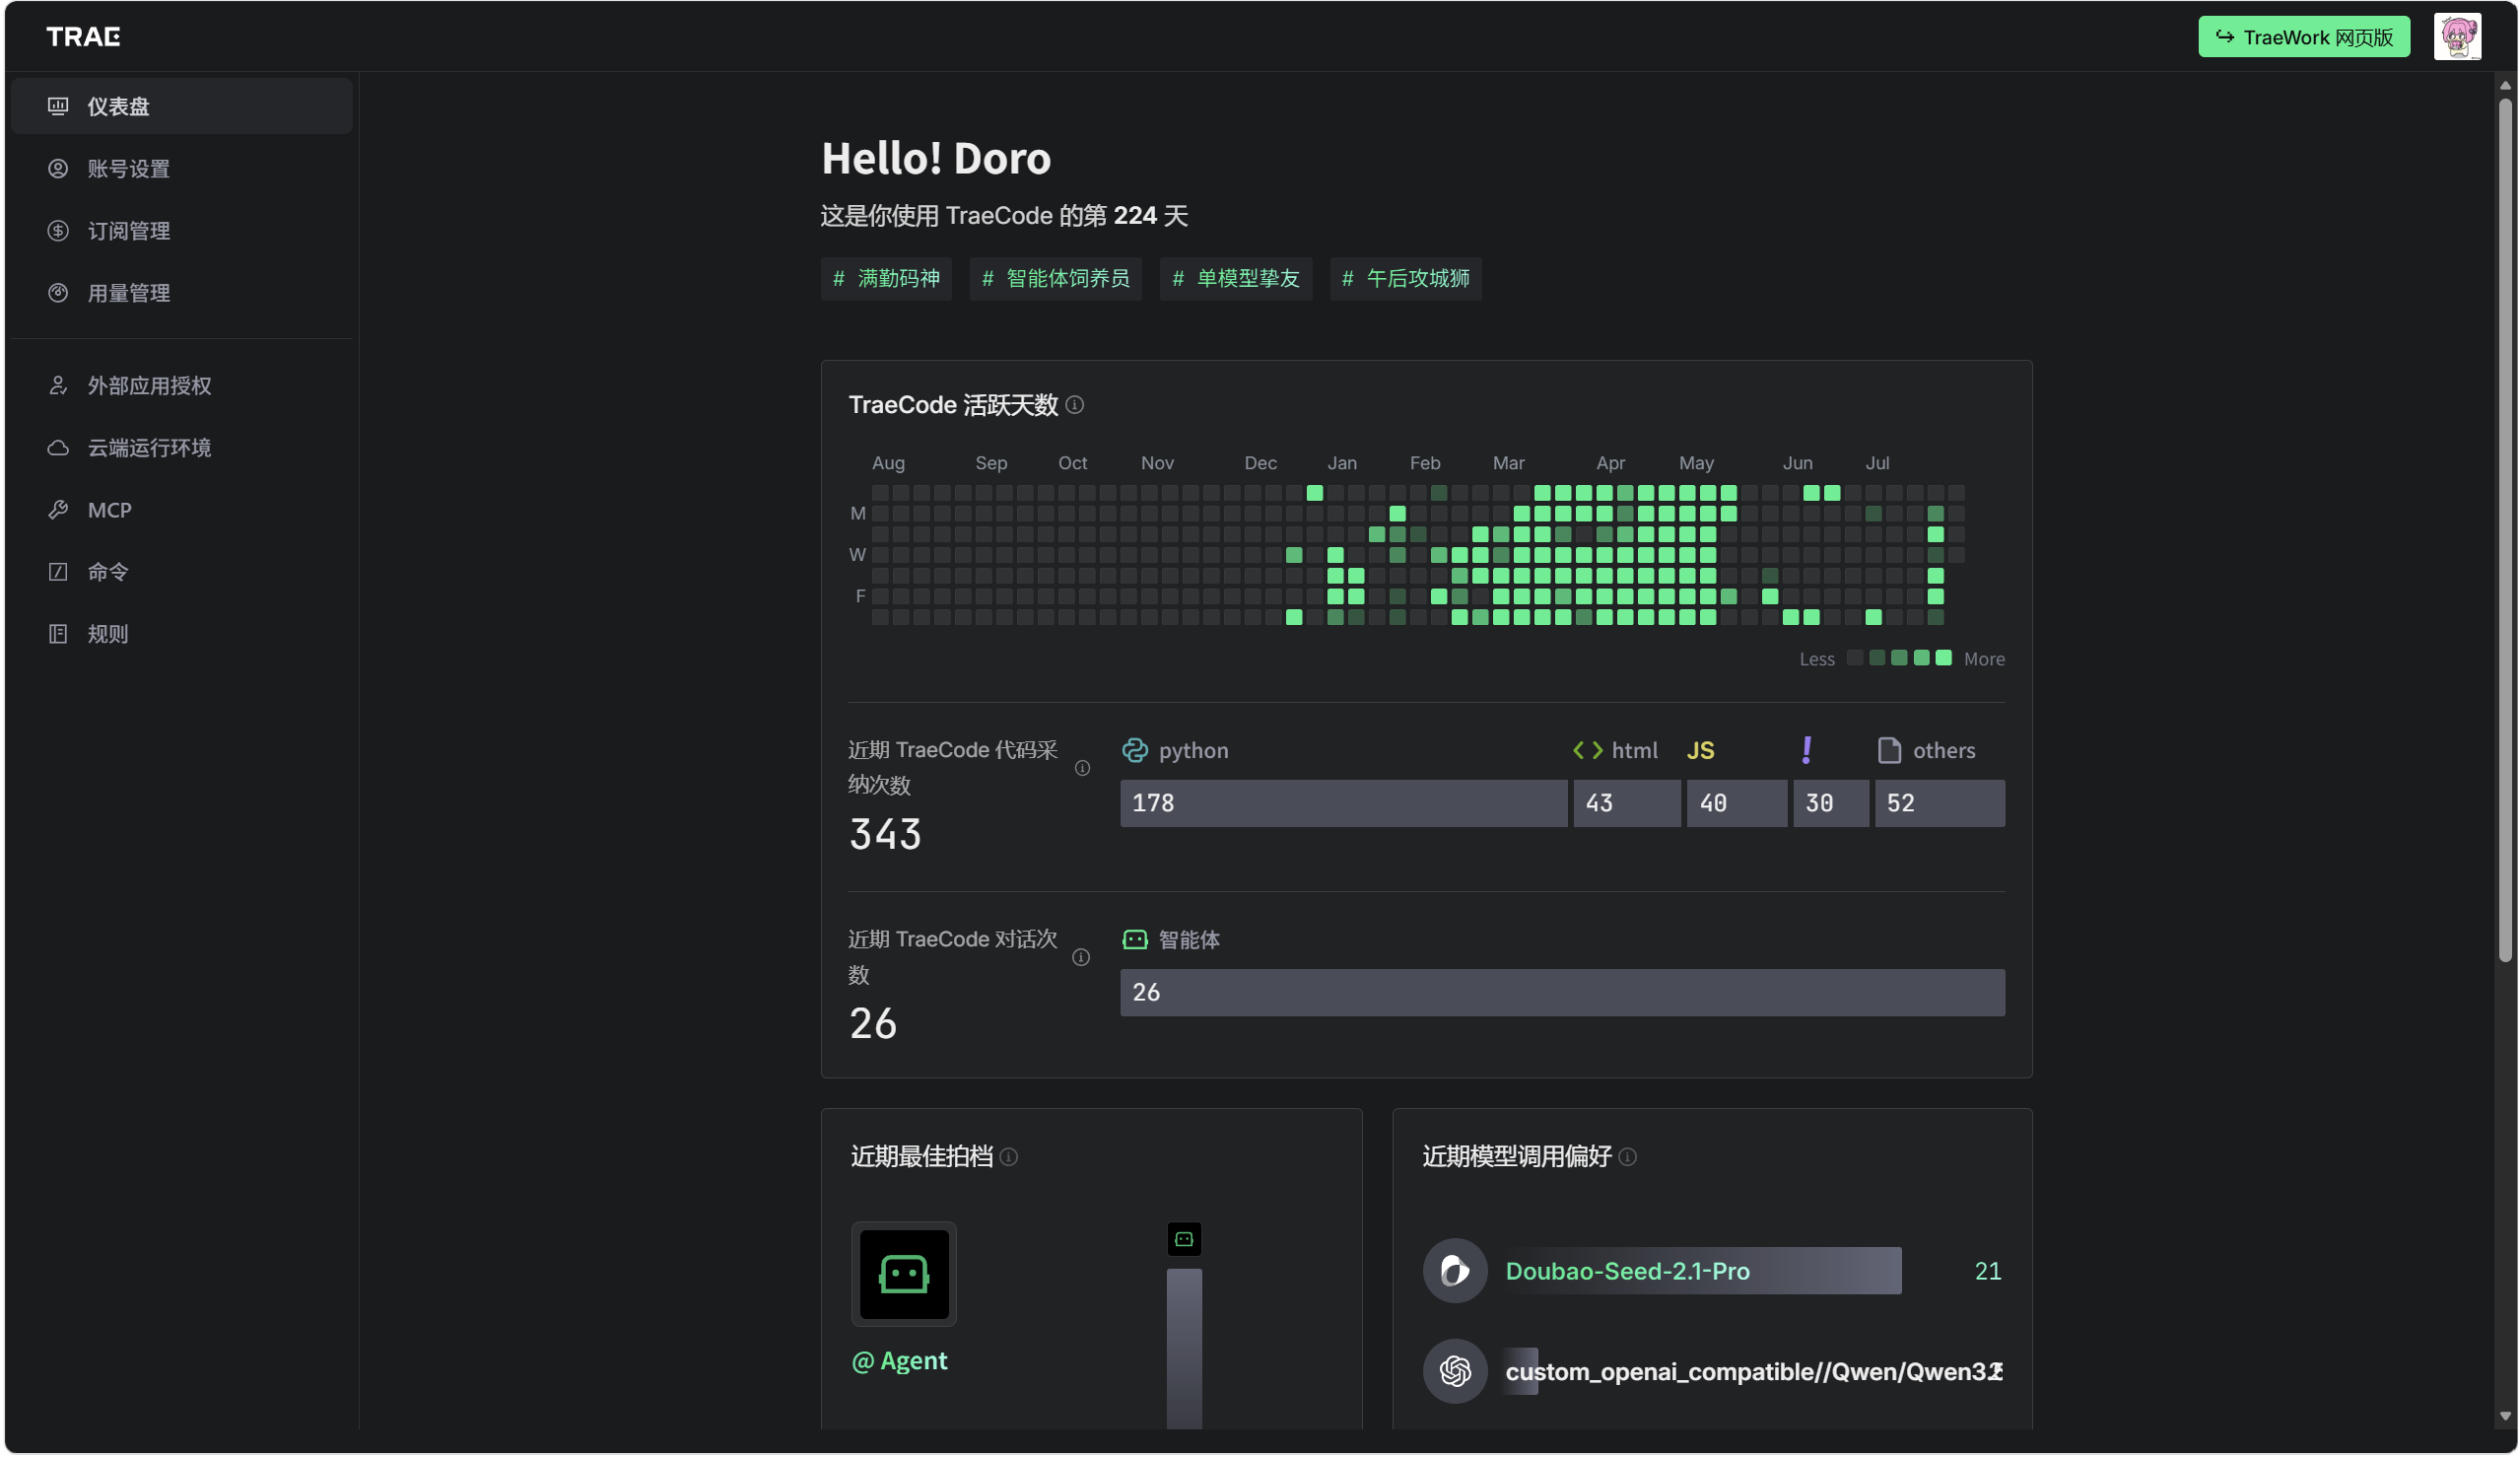Click the JS 40 bar
The height and width of the screenshot is (1458, 2520).
click(1736, 803)
